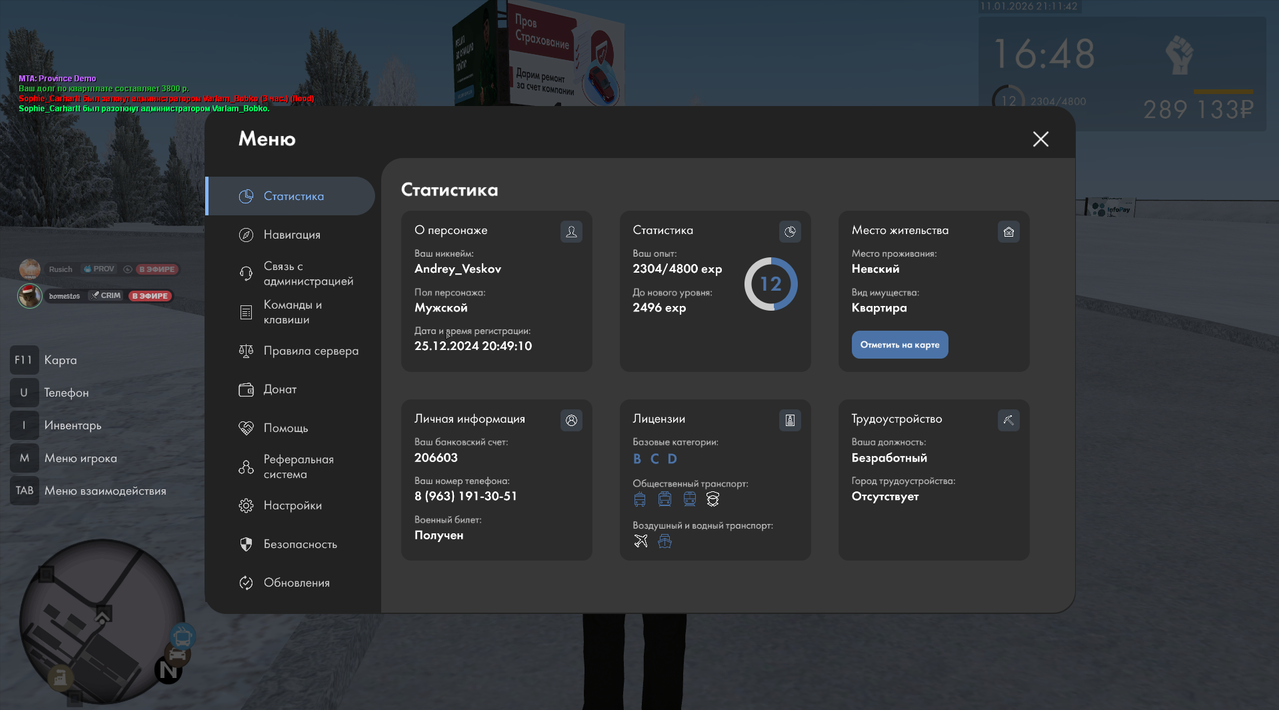This screenshot has width=1279, height=710.
Task: Click the gear icon for Настройки
Action: click(x=246, y=506)
